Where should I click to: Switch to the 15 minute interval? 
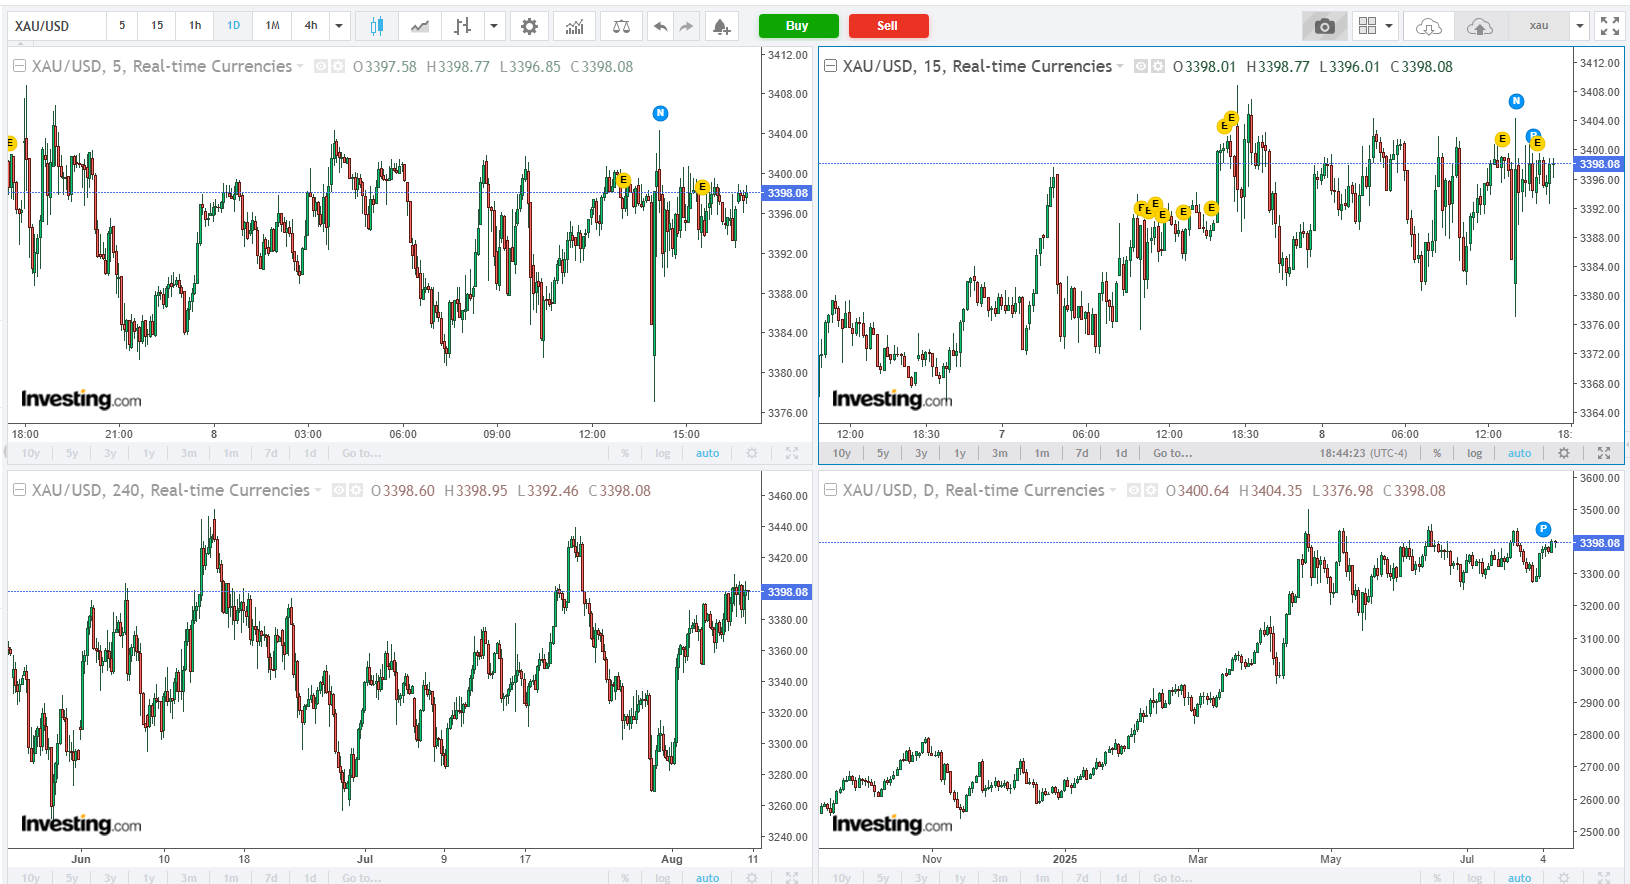coord(157,26)
